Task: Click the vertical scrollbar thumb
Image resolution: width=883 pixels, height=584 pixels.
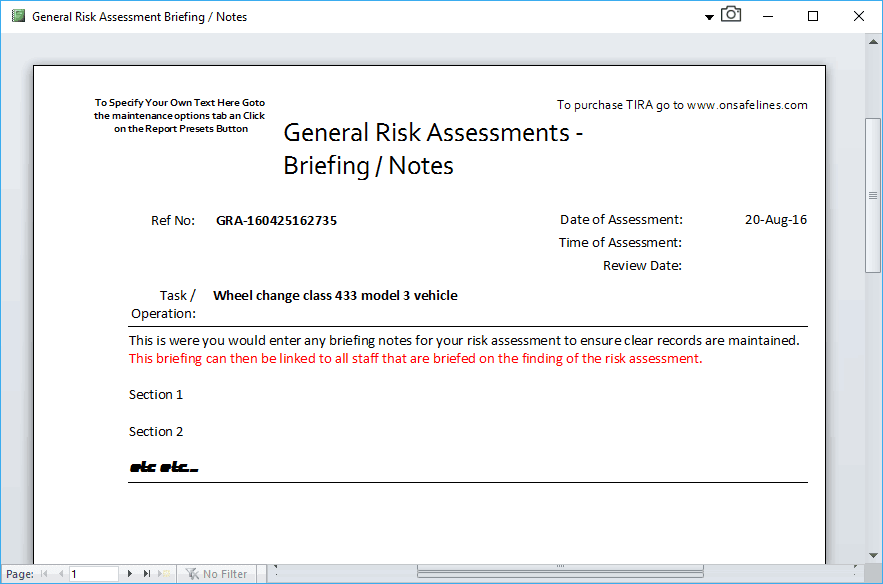Action: 873,195
